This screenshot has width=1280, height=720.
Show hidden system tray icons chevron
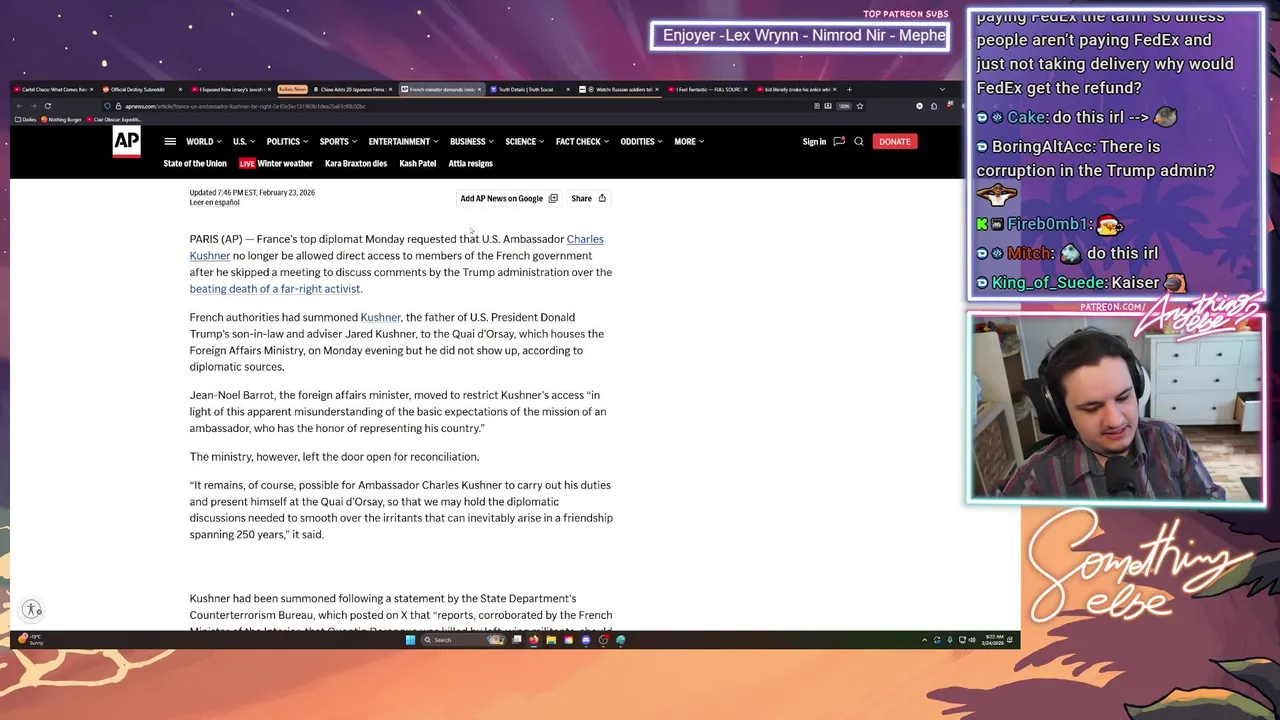coord(924,640)
